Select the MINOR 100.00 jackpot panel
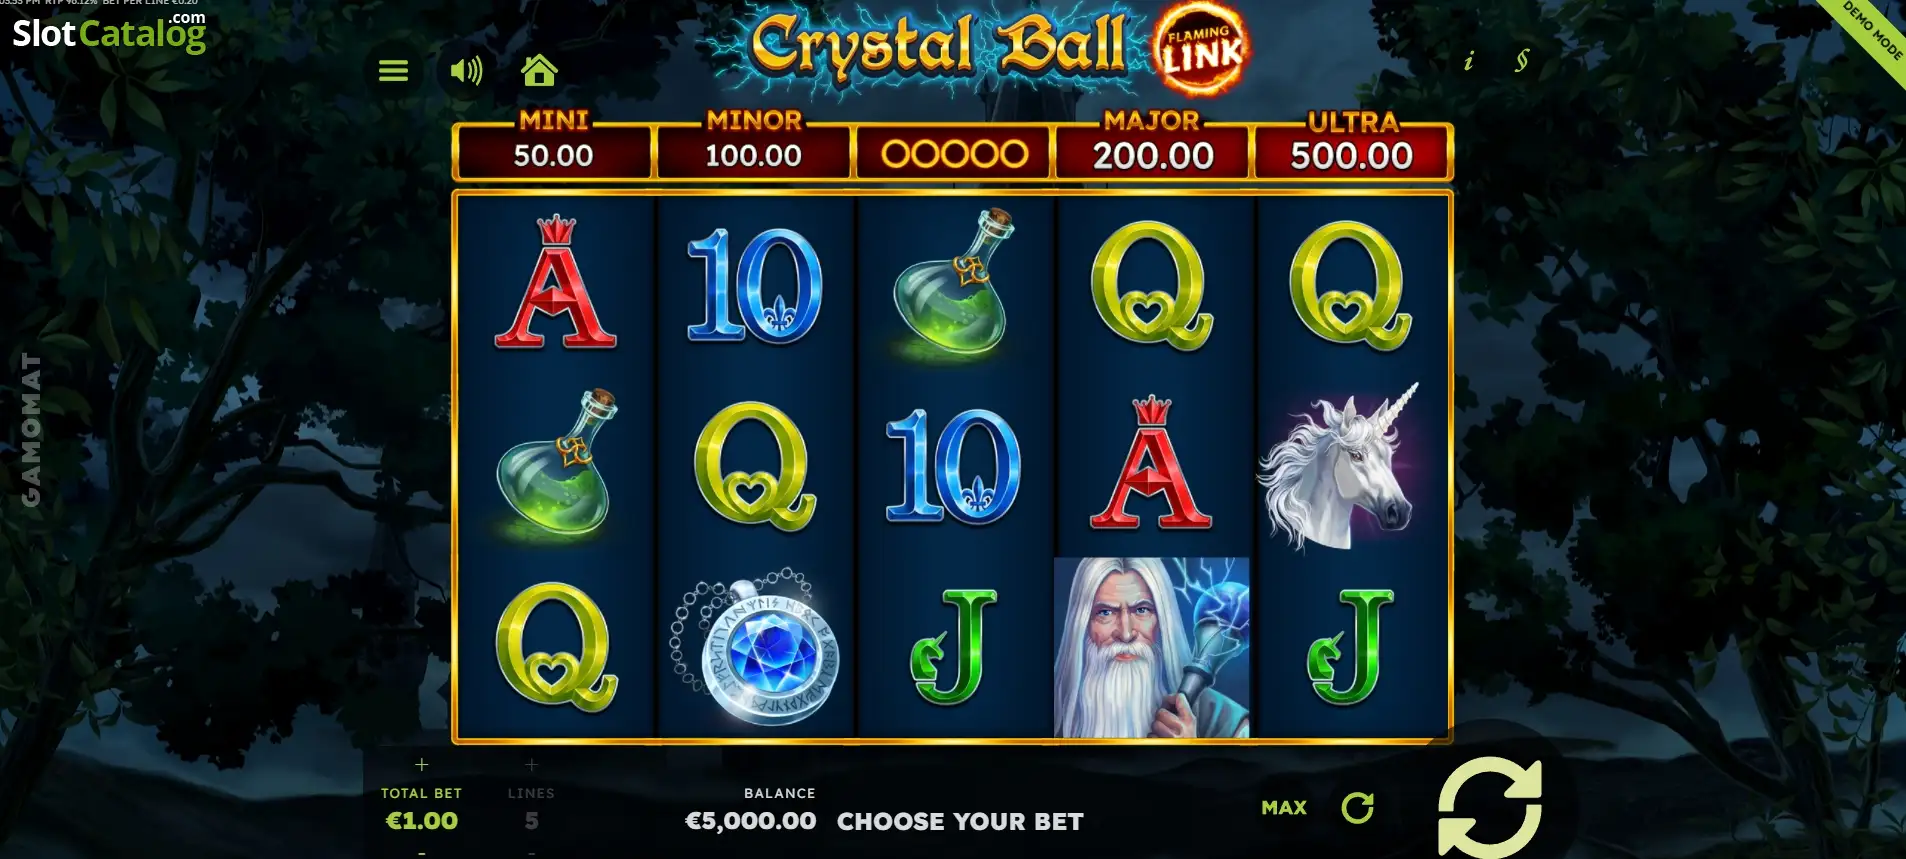Viewport: 1906px width, 859px height. click(753, 145)
